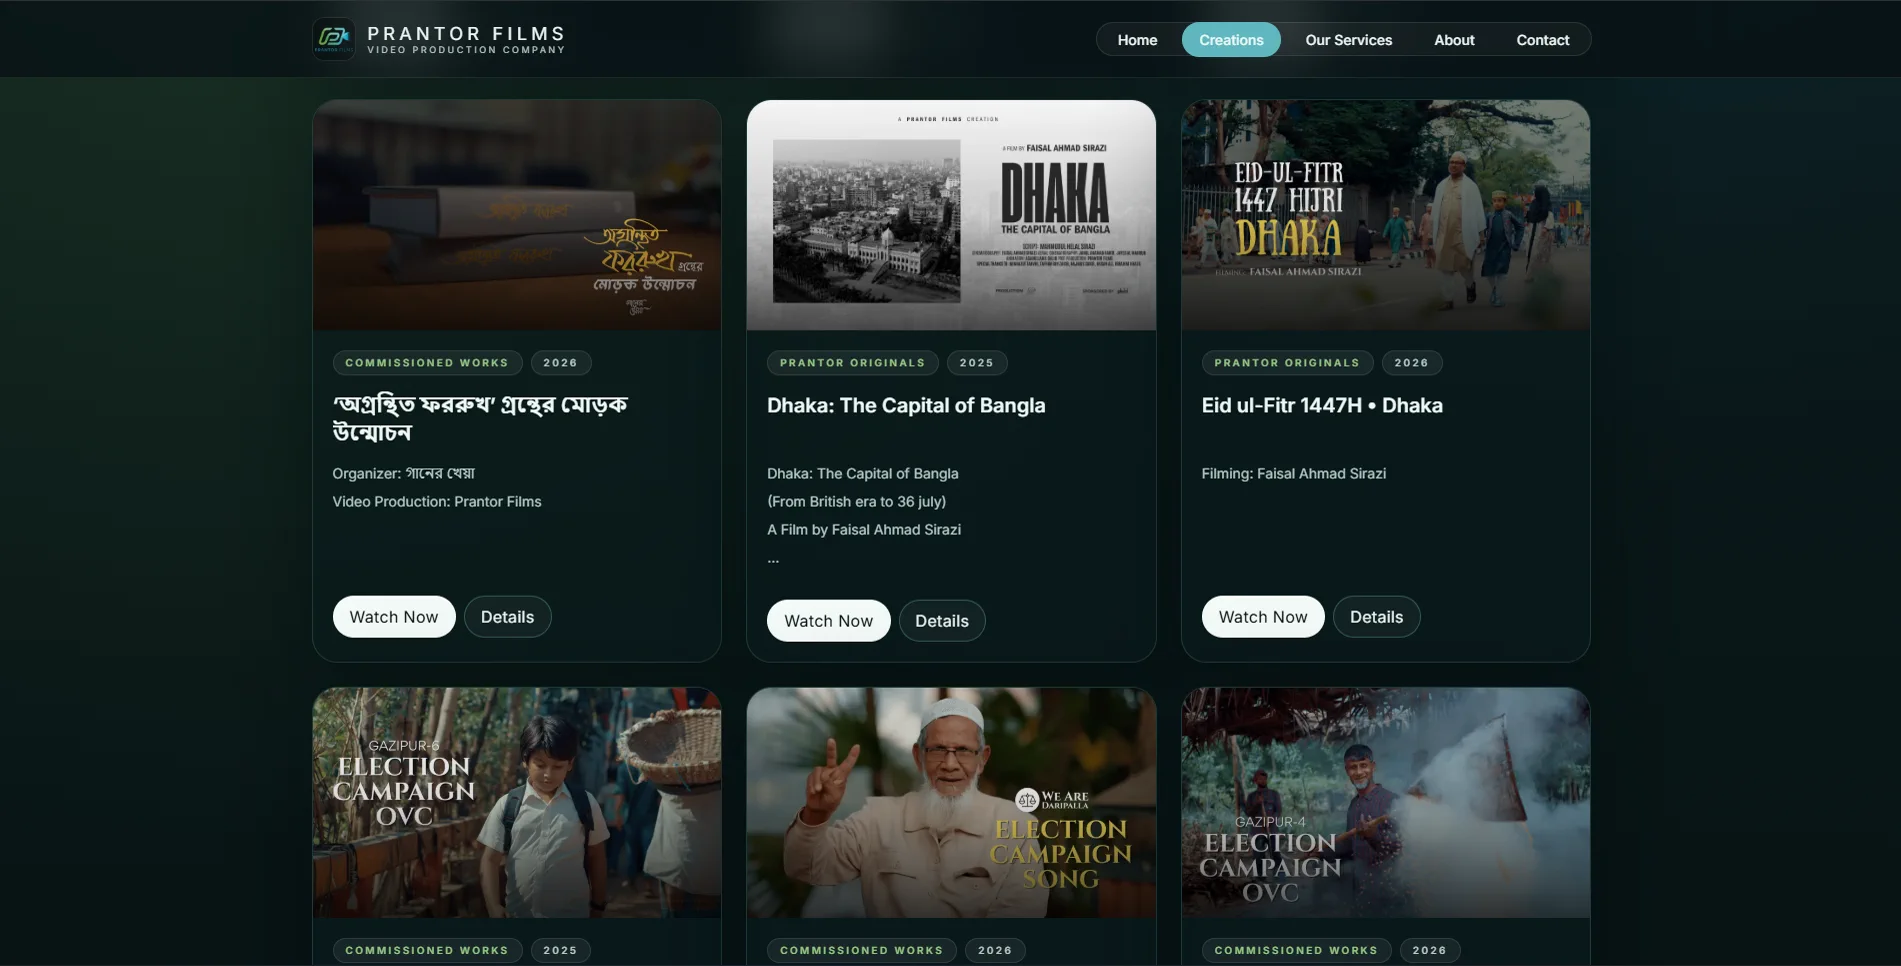Viewport: 1901px width, 966px height.
Task: Click Details on the book launch card
Action: (507, 617)
